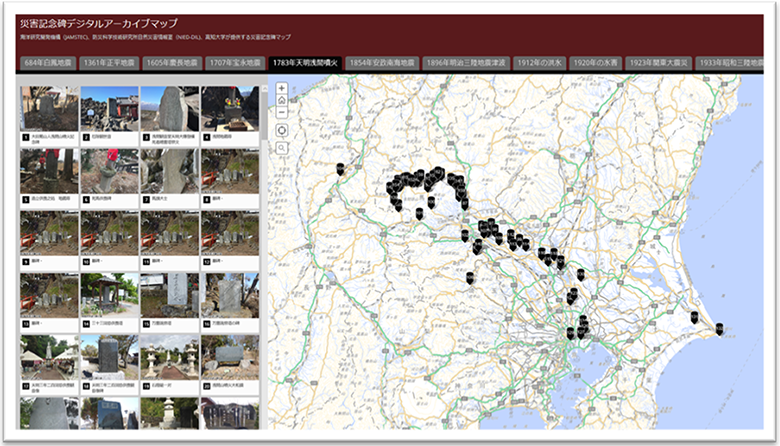The width and height of the screenshot is (780, 446).
Task: Open the map search magnifier button
Action: [x=282, y=148]
